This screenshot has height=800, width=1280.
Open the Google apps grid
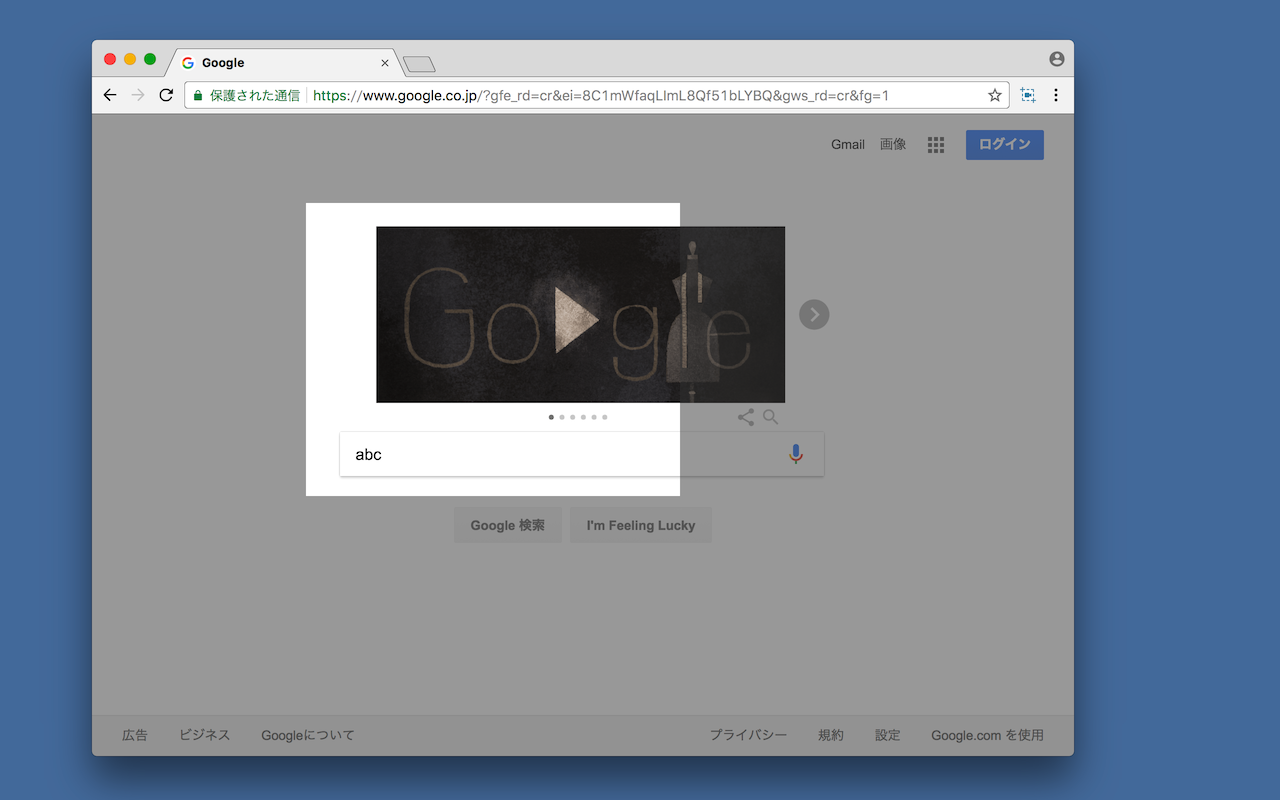point(936,145)
